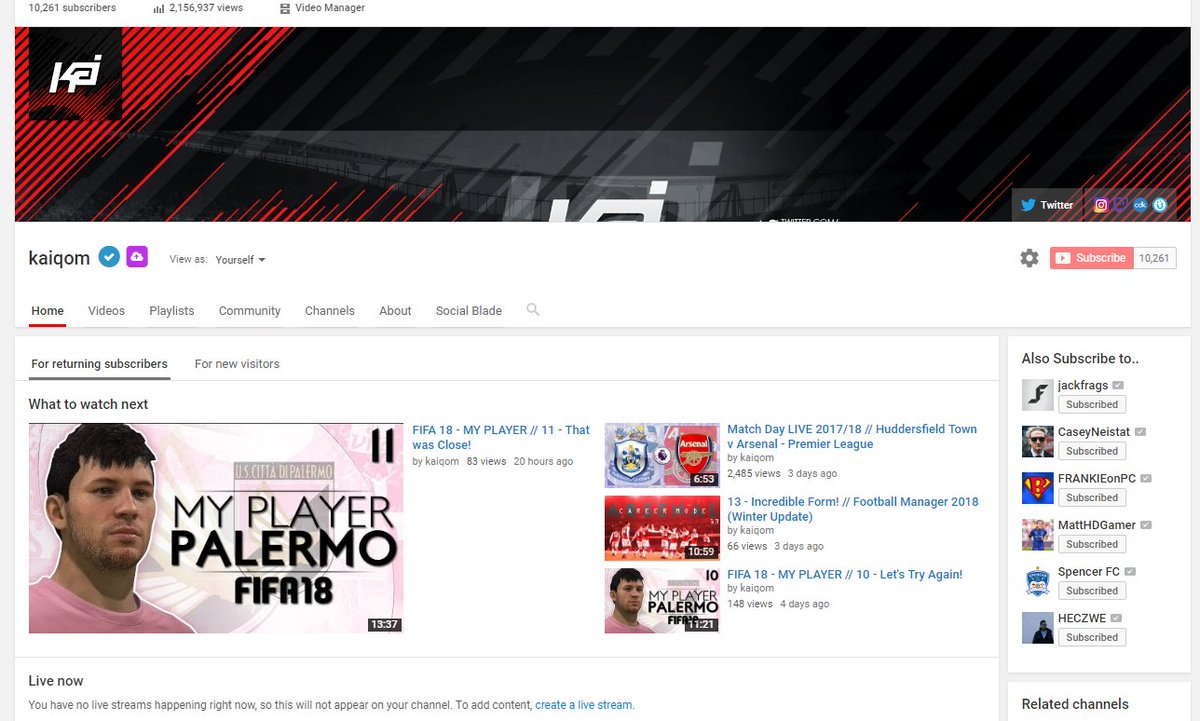The image size is (1200, 721).
Task: Open Spencer FC channel name link
Action: [1089, 572]
